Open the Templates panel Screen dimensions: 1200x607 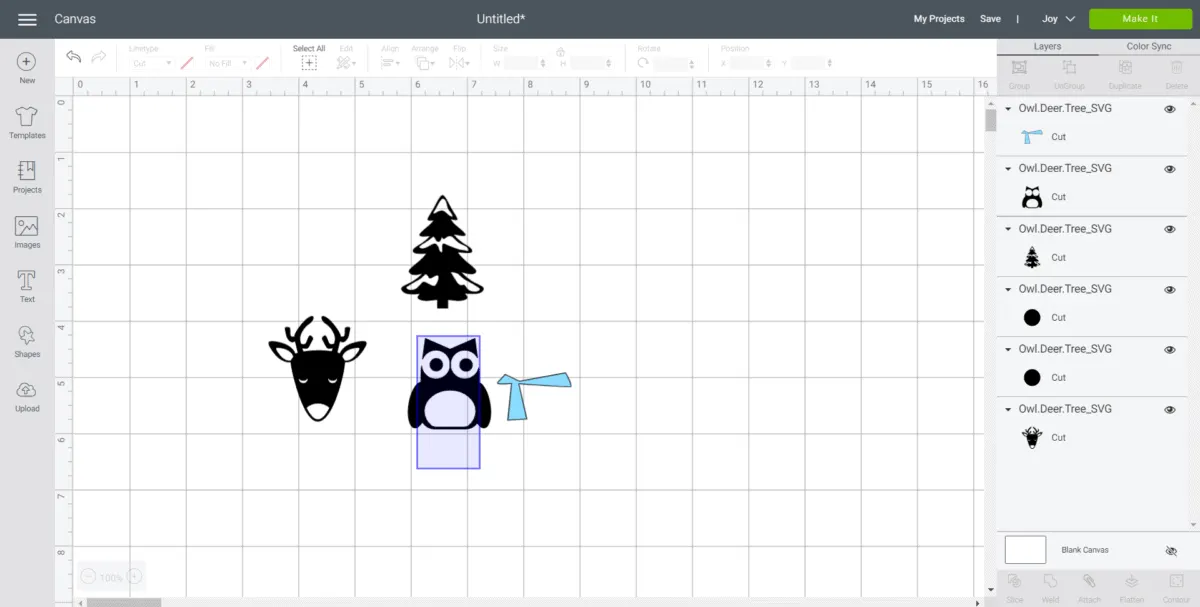27,123
